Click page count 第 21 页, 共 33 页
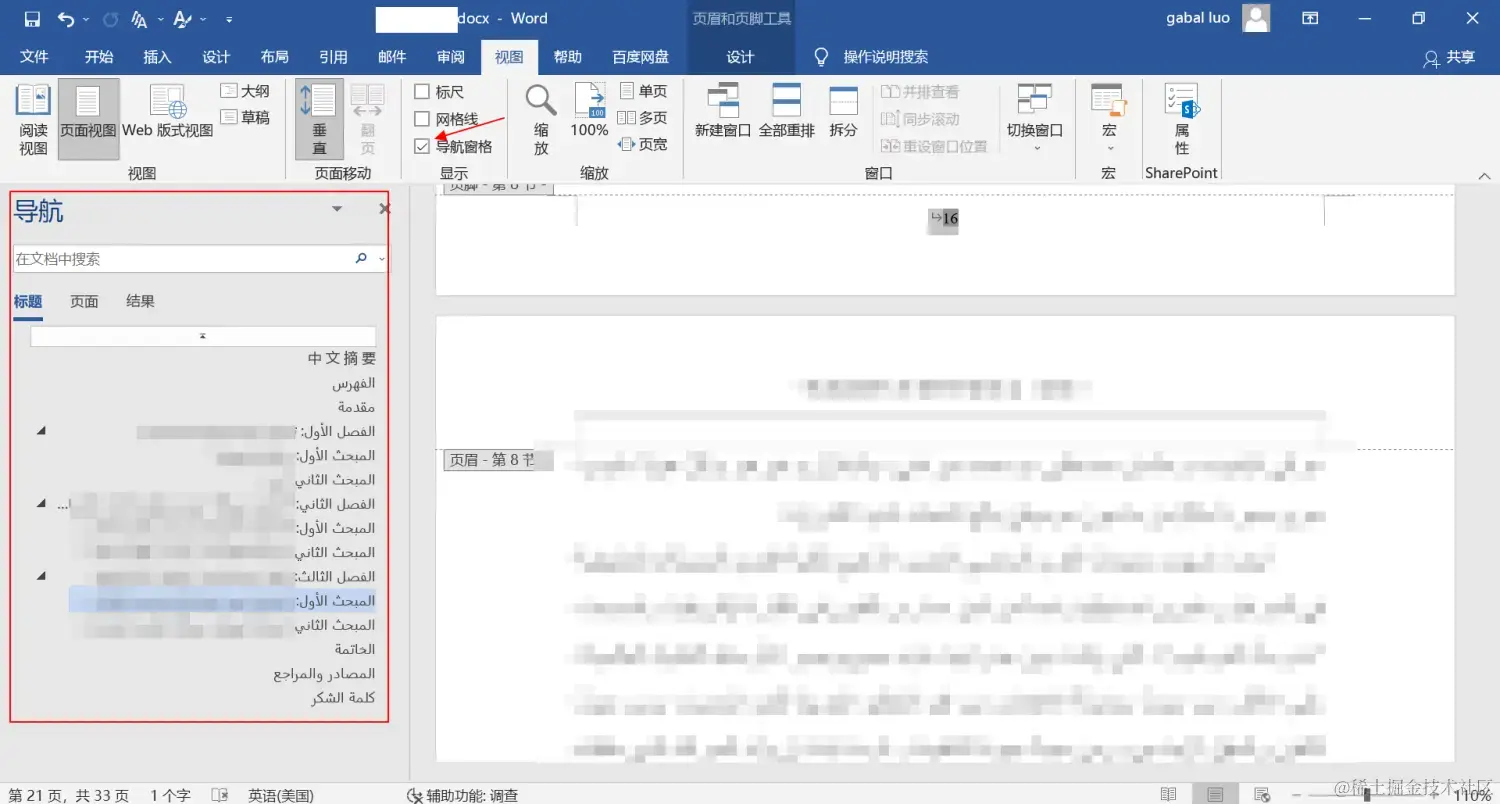The width and height of the screenshot is (1500, 804). click(x=67, y=795)
